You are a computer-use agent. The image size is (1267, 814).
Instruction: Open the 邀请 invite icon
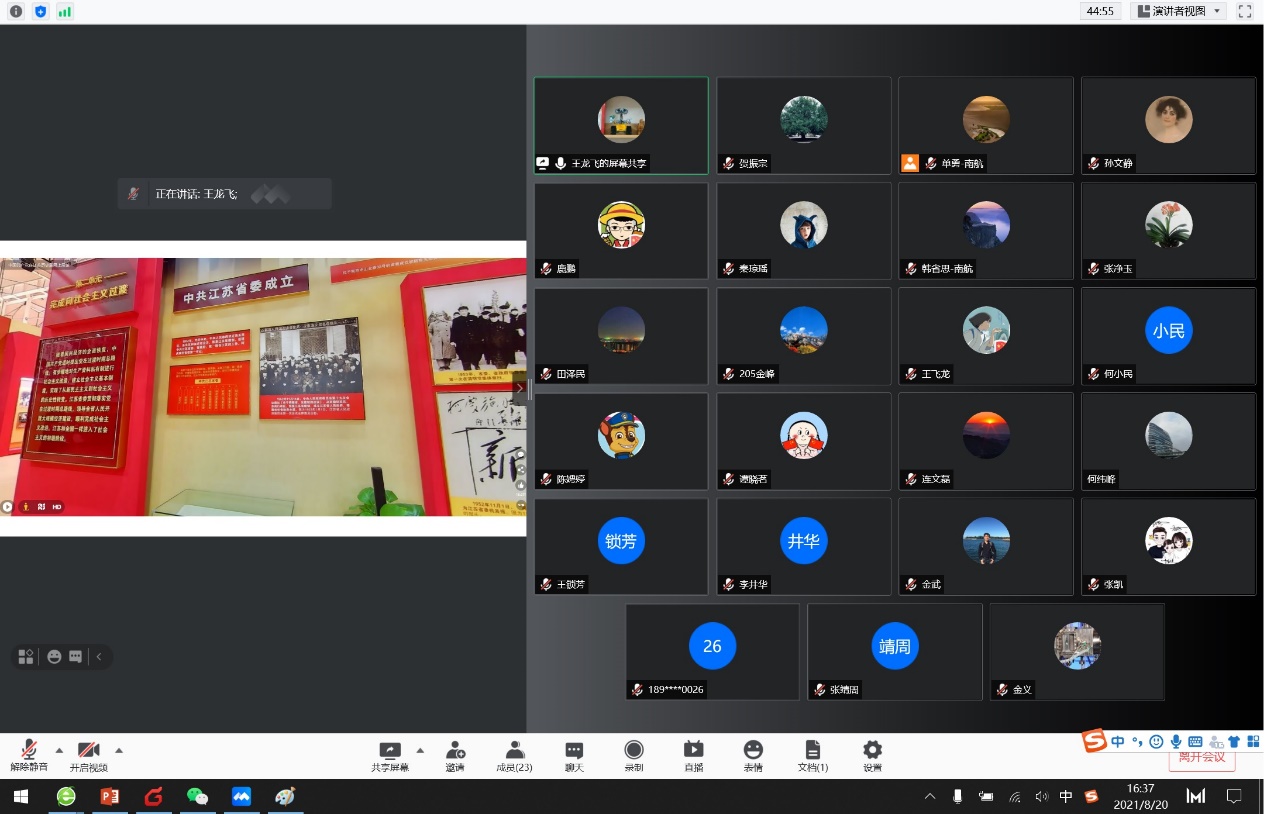click(455, 751)
